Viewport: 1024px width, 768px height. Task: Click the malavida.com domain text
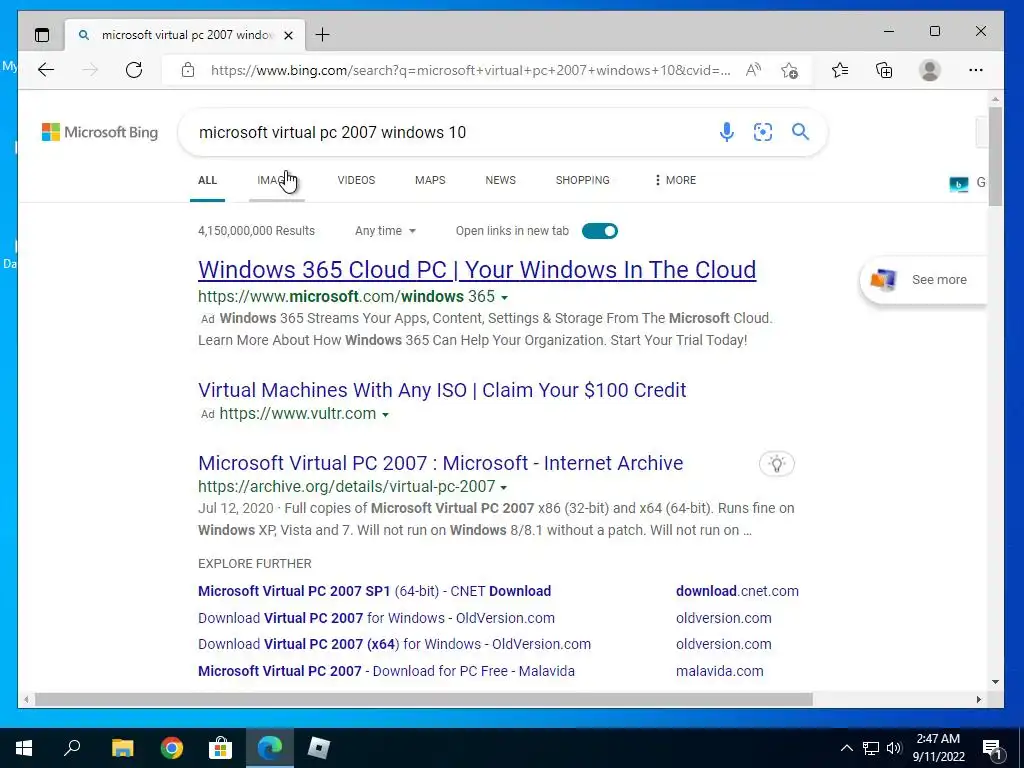[720, 671]
